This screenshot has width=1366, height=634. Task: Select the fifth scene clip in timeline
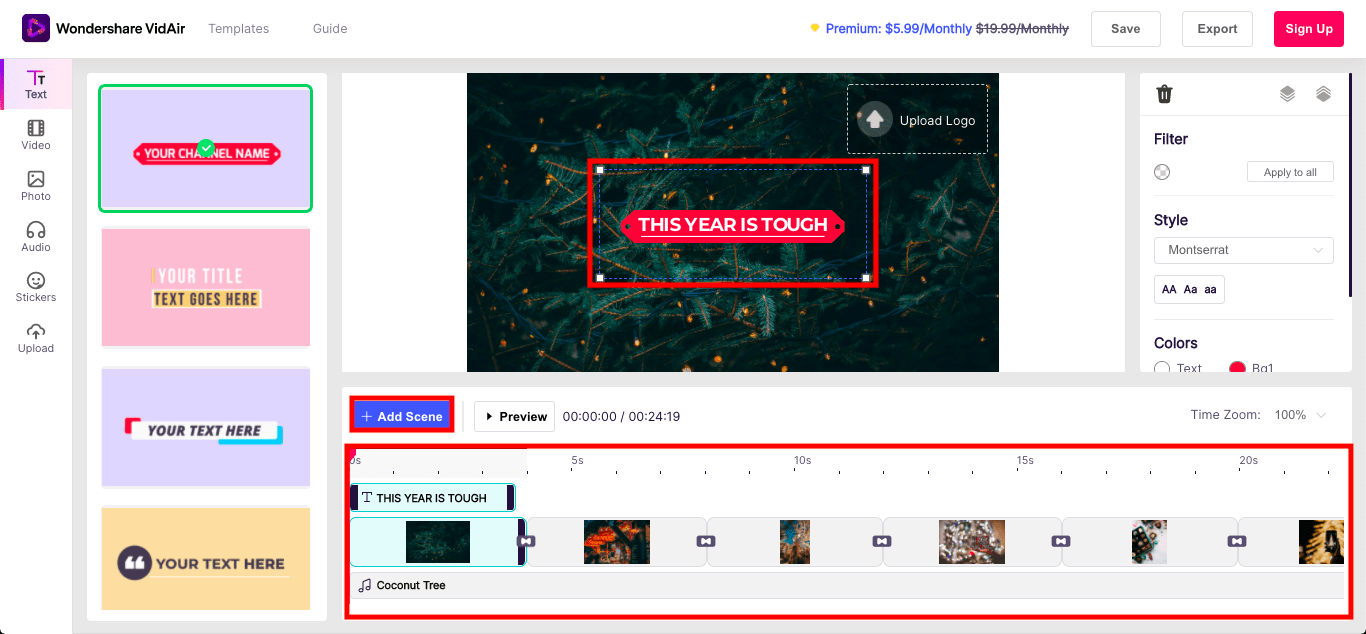(1149, 542)
